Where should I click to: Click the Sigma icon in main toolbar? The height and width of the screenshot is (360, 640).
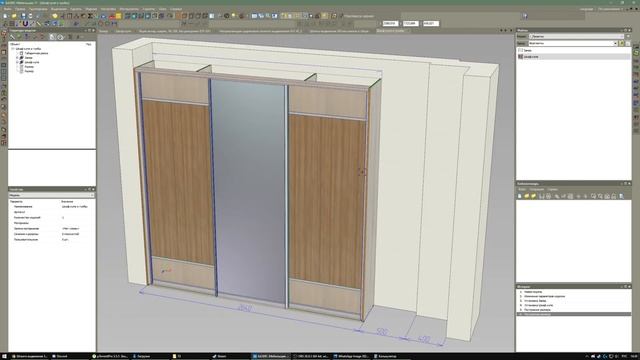tap(90, 16)
